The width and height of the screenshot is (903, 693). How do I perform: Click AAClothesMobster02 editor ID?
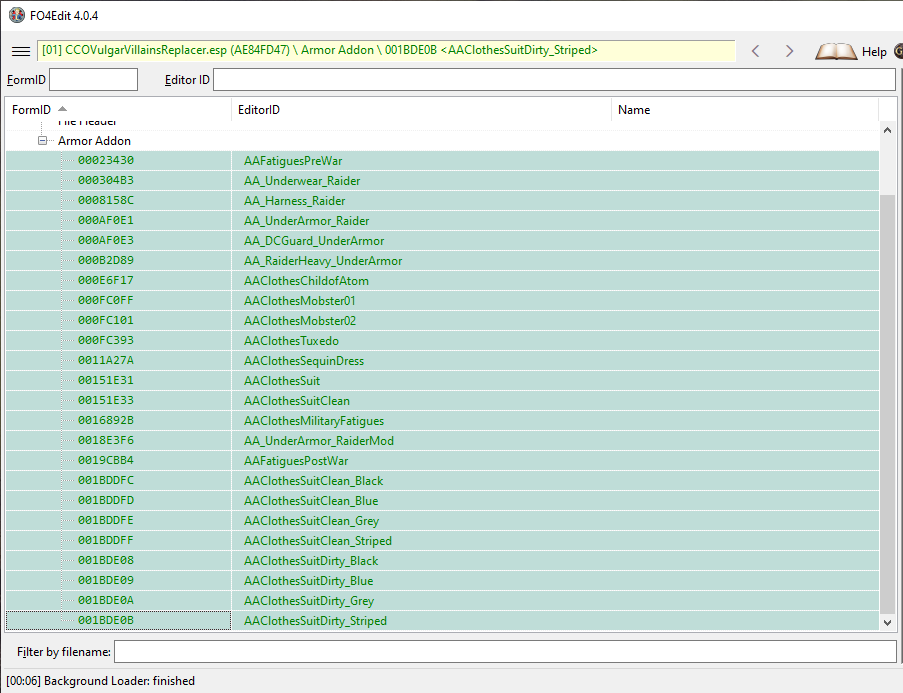[x=299, y=321]
